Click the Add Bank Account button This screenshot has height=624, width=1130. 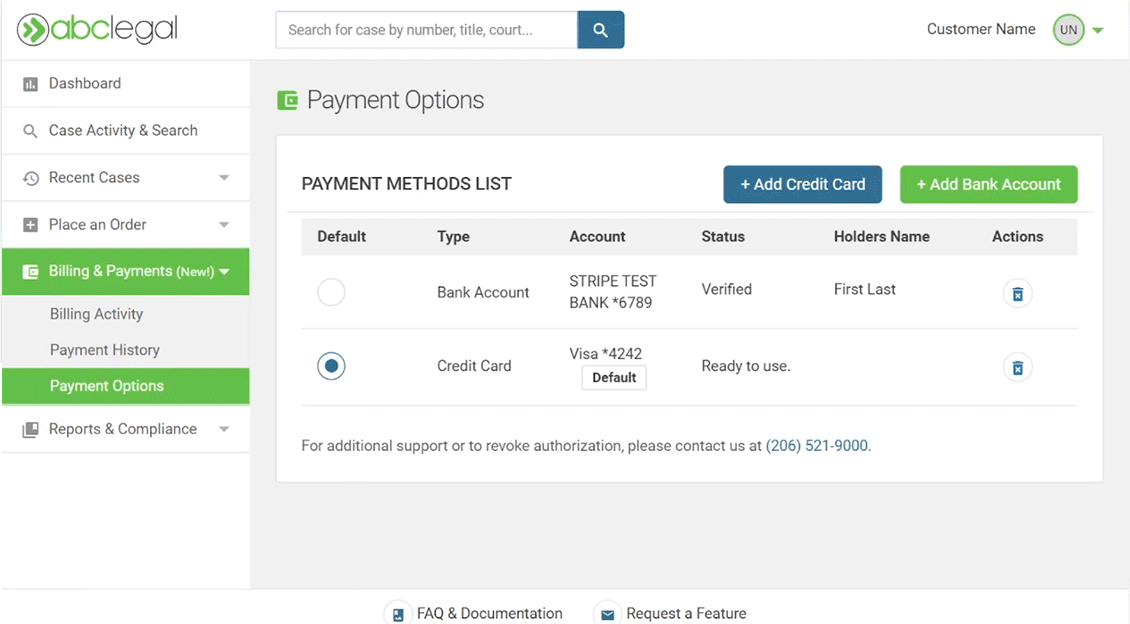click(x=988, y=184)
